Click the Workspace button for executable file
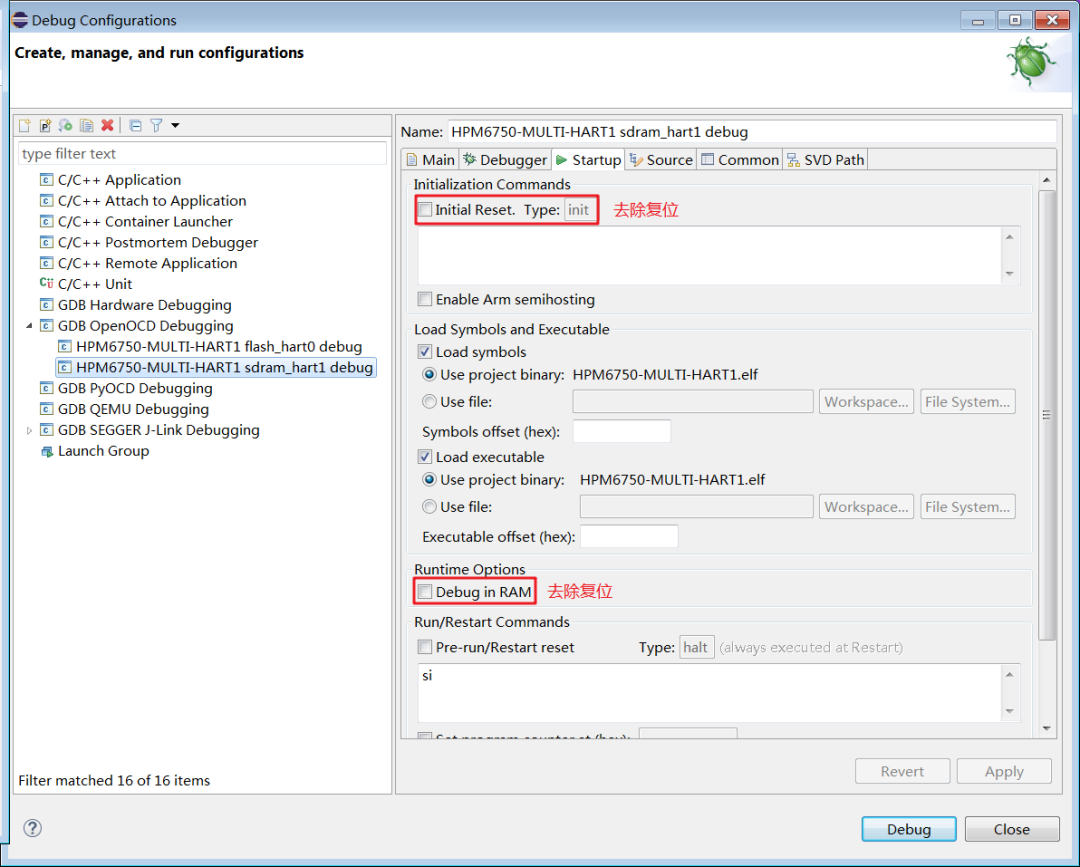 [x=866, y=507]
